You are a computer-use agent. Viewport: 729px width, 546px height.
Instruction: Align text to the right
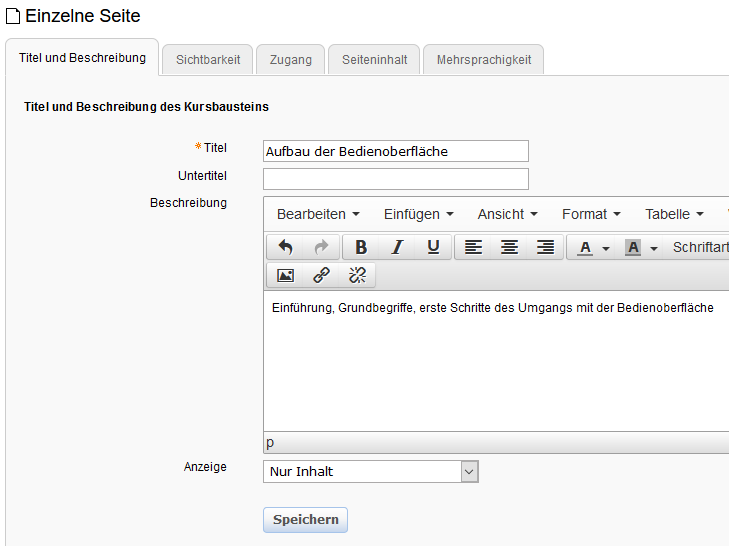pyautogui.click(x=545, y=247)
